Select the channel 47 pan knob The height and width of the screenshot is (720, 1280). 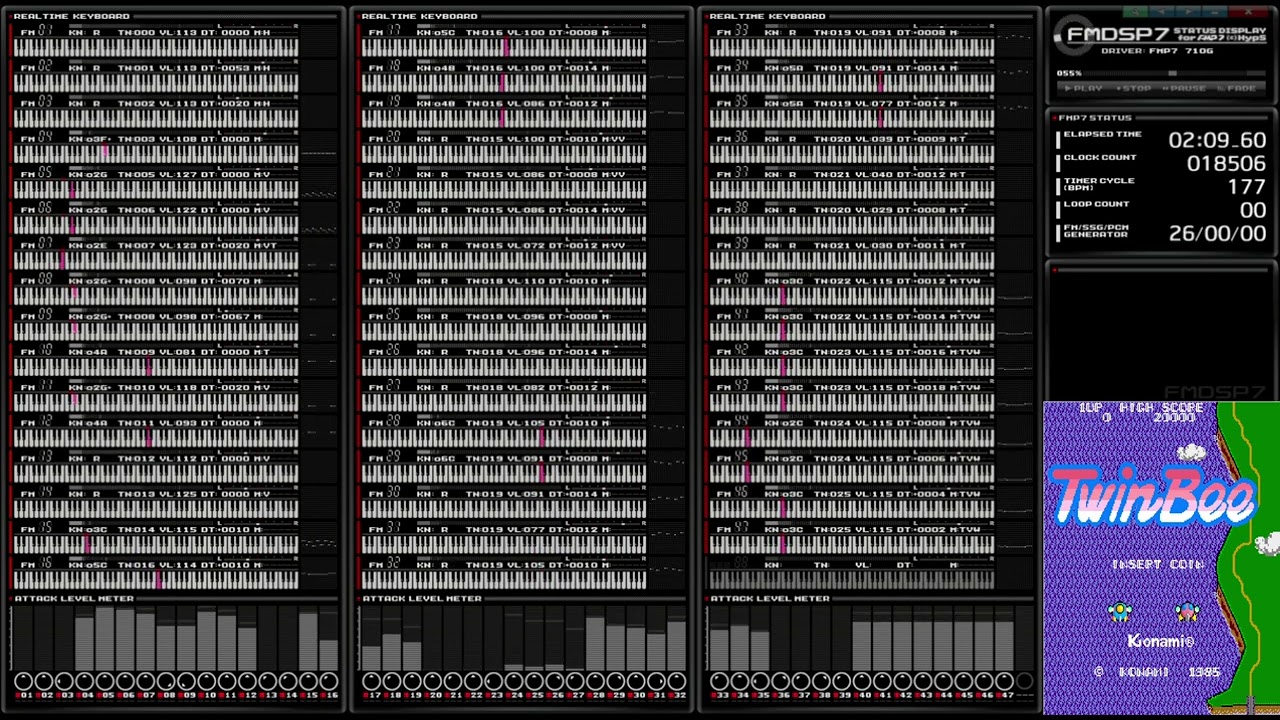pos(1004,681)
